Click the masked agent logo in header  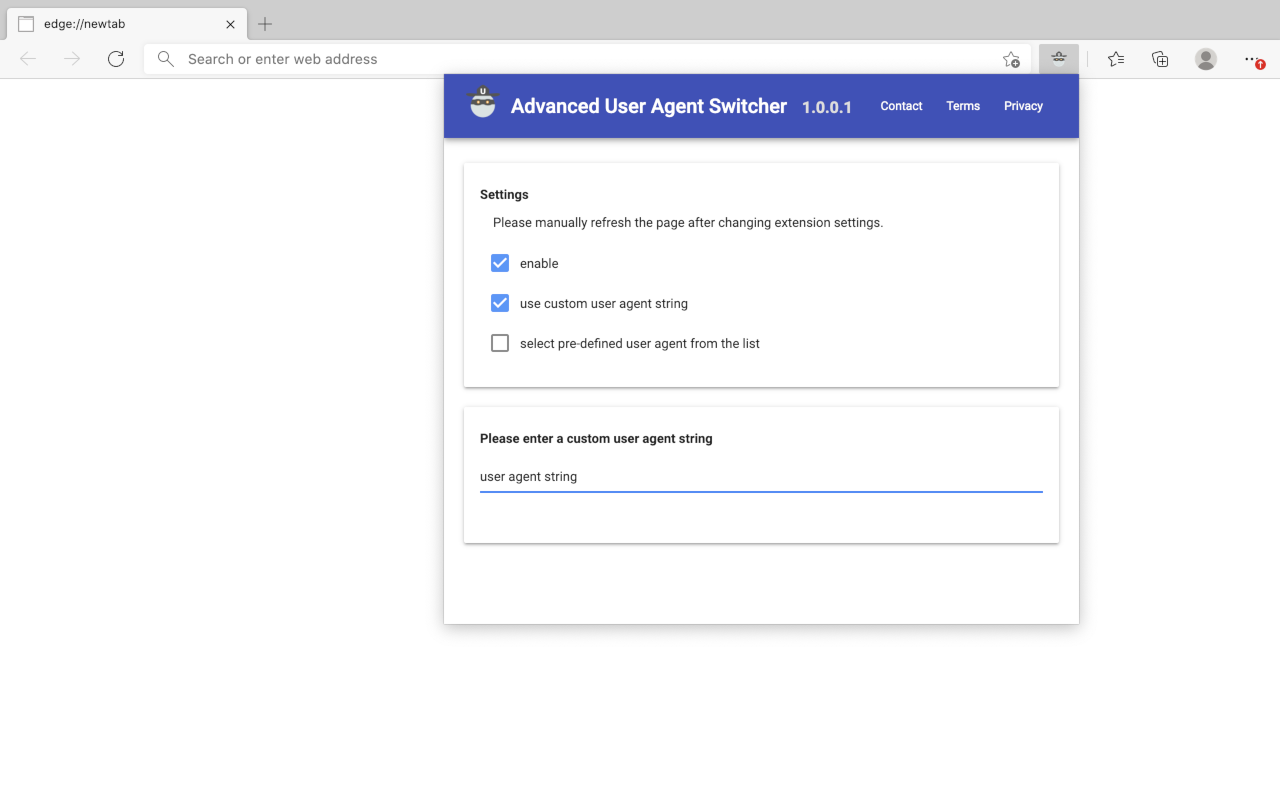tap(483, 103)
